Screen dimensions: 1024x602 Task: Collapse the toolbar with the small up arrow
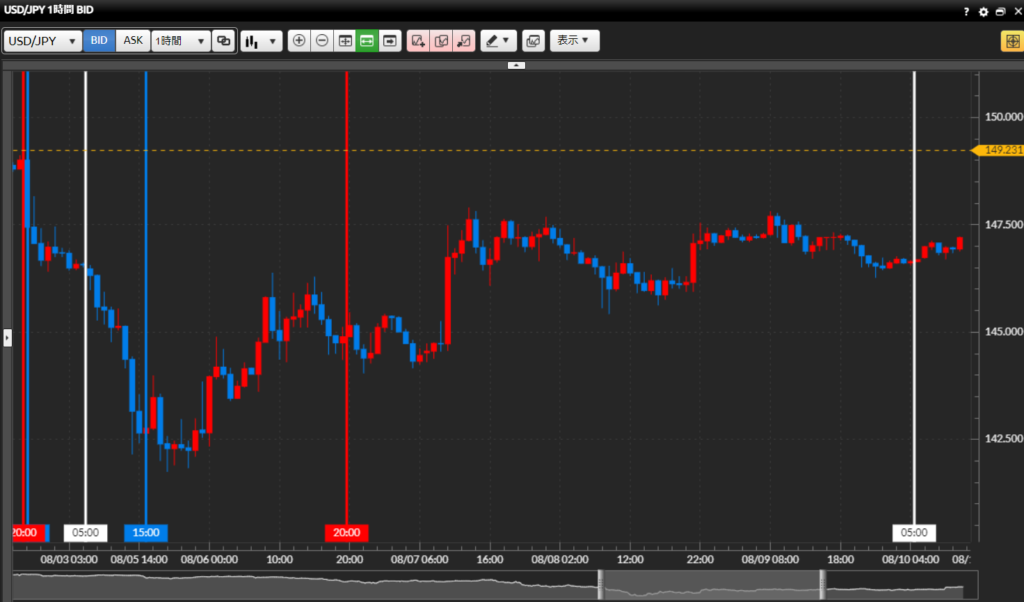[x=516, y=65]
